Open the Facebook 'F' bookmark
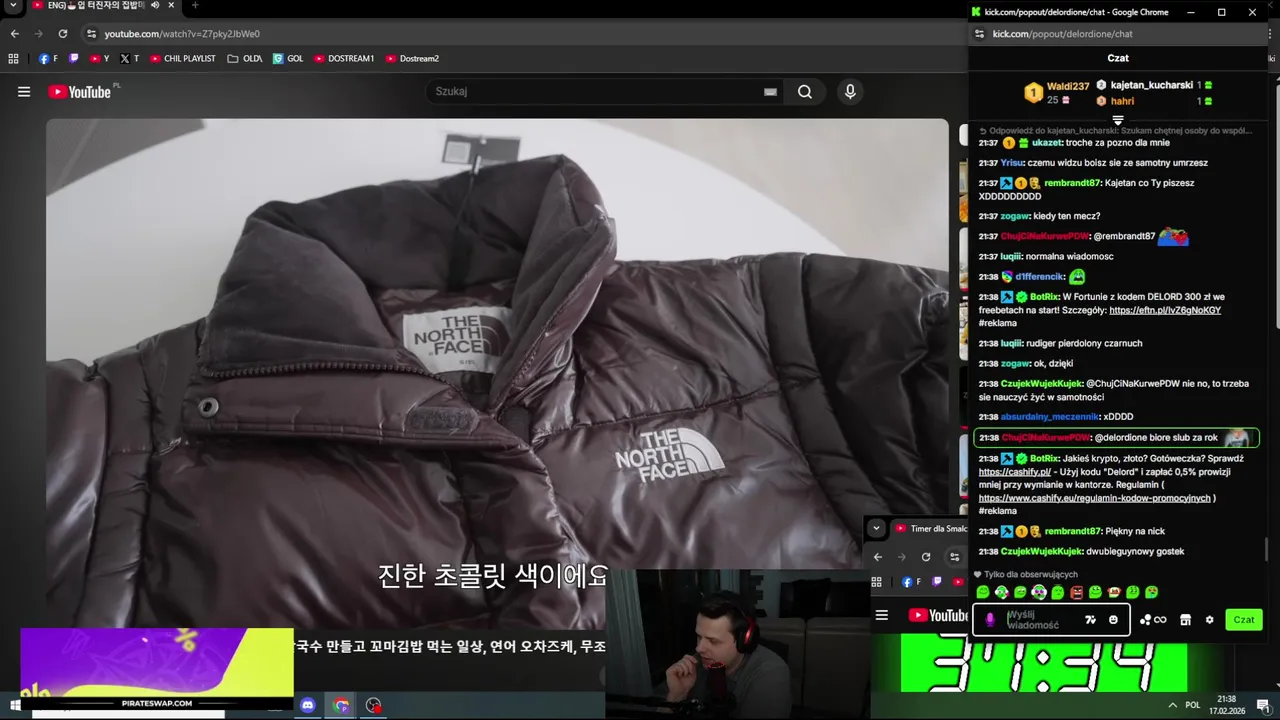This screenshot has height=720, width=1280. (48, 59)
